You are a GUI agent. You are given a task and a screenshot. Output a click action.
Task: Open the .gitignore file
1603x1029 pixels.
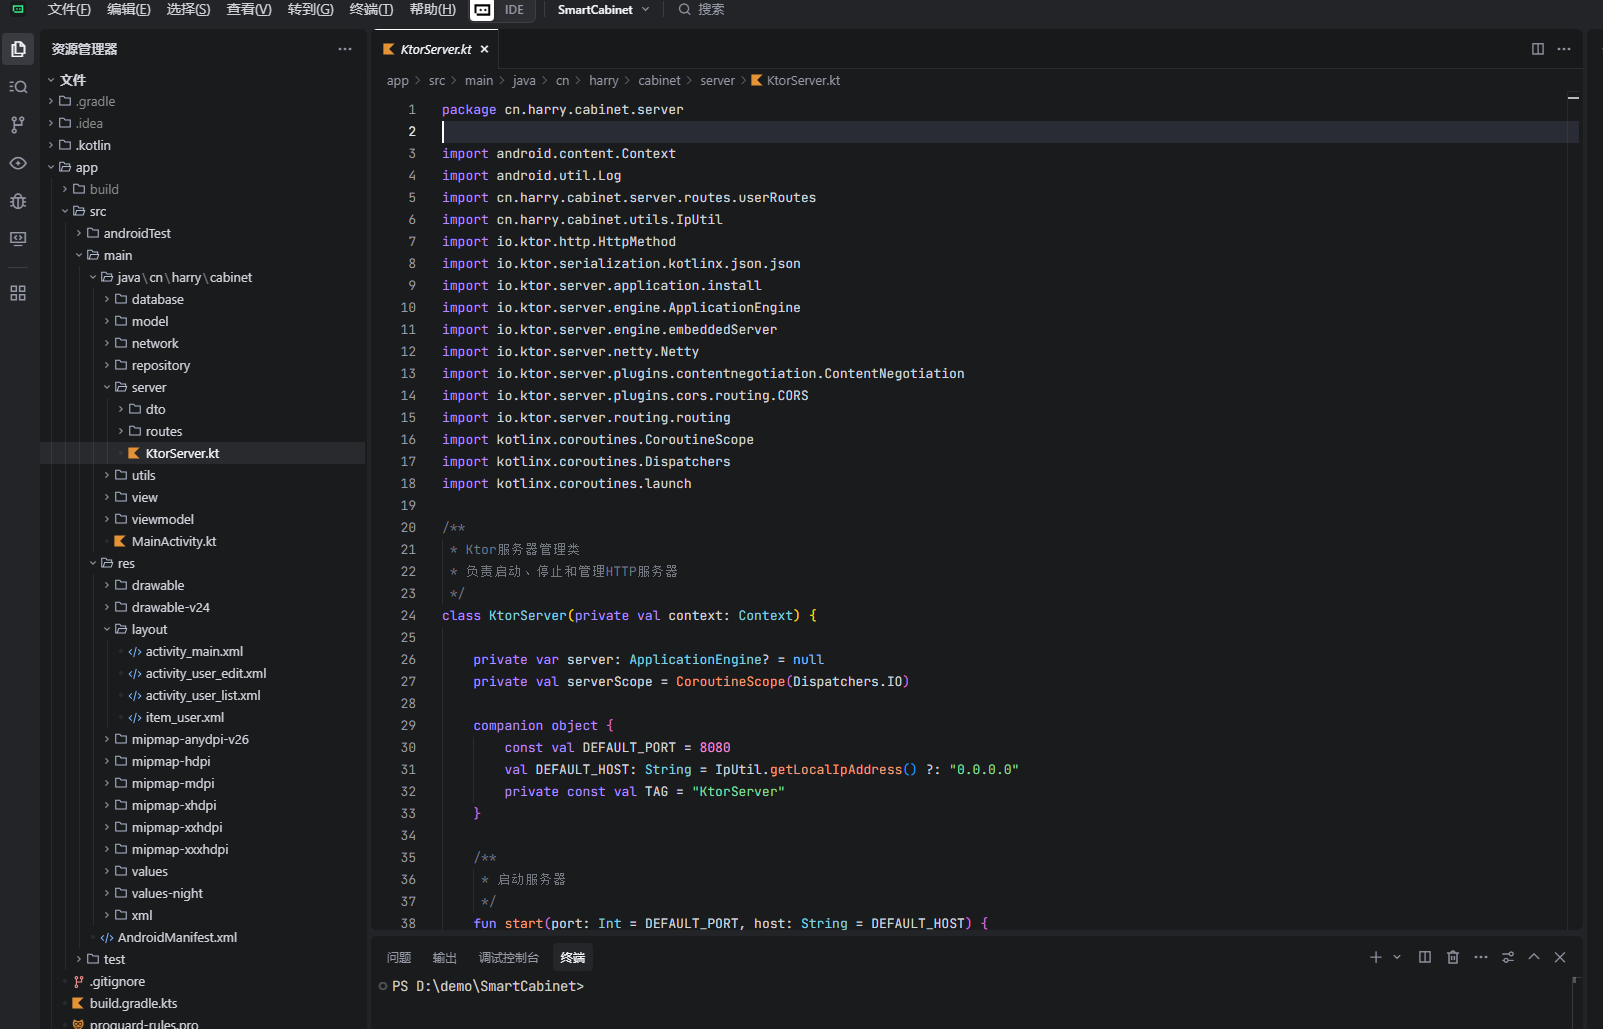pyautogui.click(x=117, y=981)
